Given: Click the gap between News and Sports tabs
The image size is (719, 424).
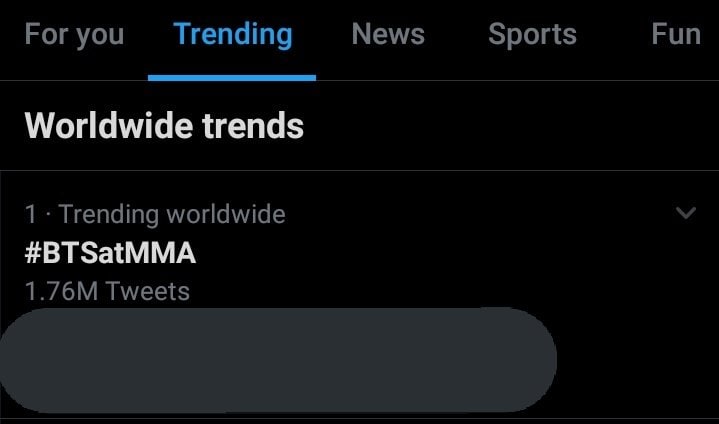Looking at the screenshot, I should pyautogui.click(x=456, y=35).
